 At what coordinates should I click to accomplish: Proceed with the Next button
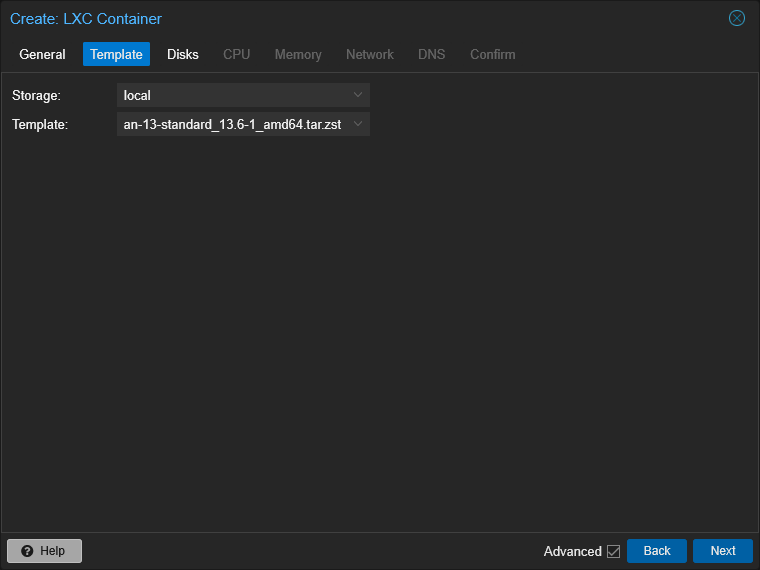click(723, 551)
